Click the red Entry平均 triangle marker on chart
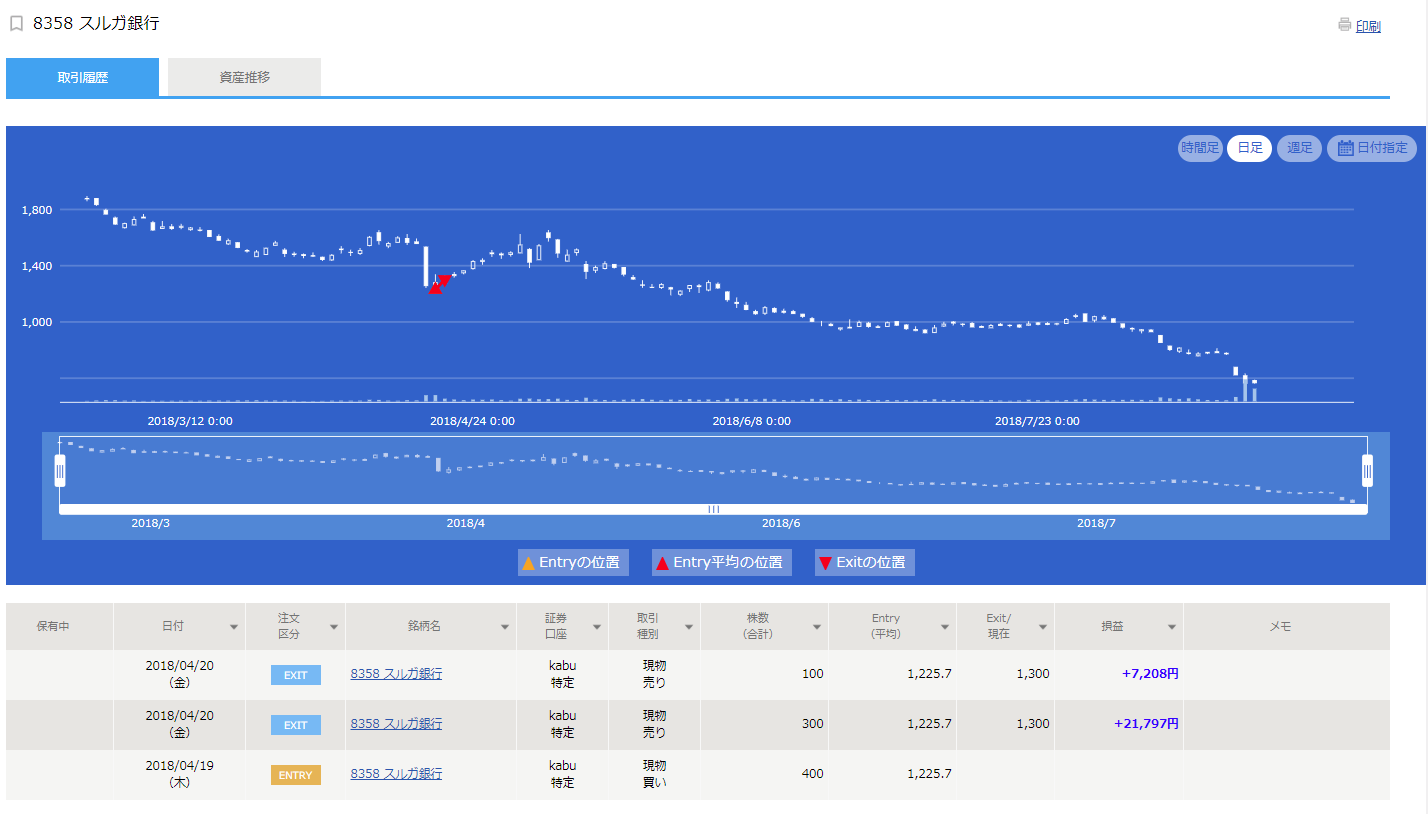 (435, 287)
